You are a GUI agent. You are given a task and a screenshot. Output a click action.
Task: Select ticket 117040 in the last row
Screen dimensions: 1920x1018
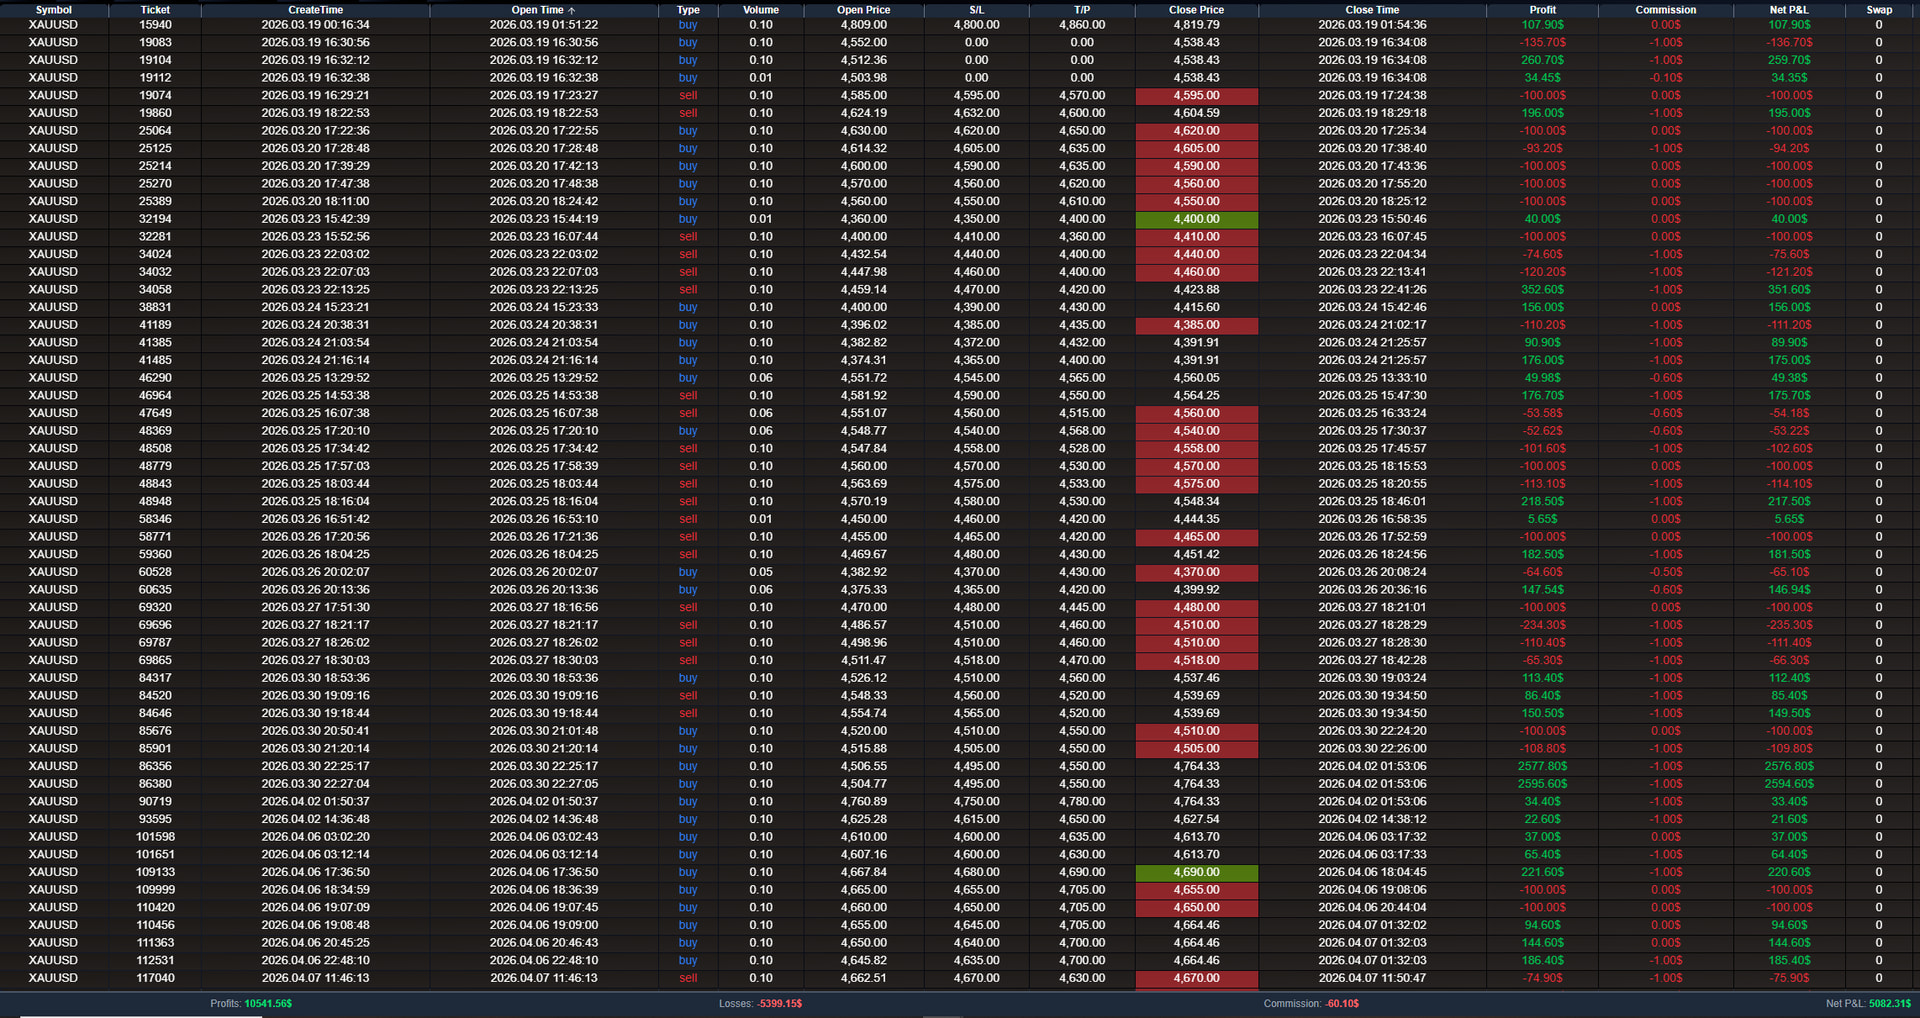[155, 978]
